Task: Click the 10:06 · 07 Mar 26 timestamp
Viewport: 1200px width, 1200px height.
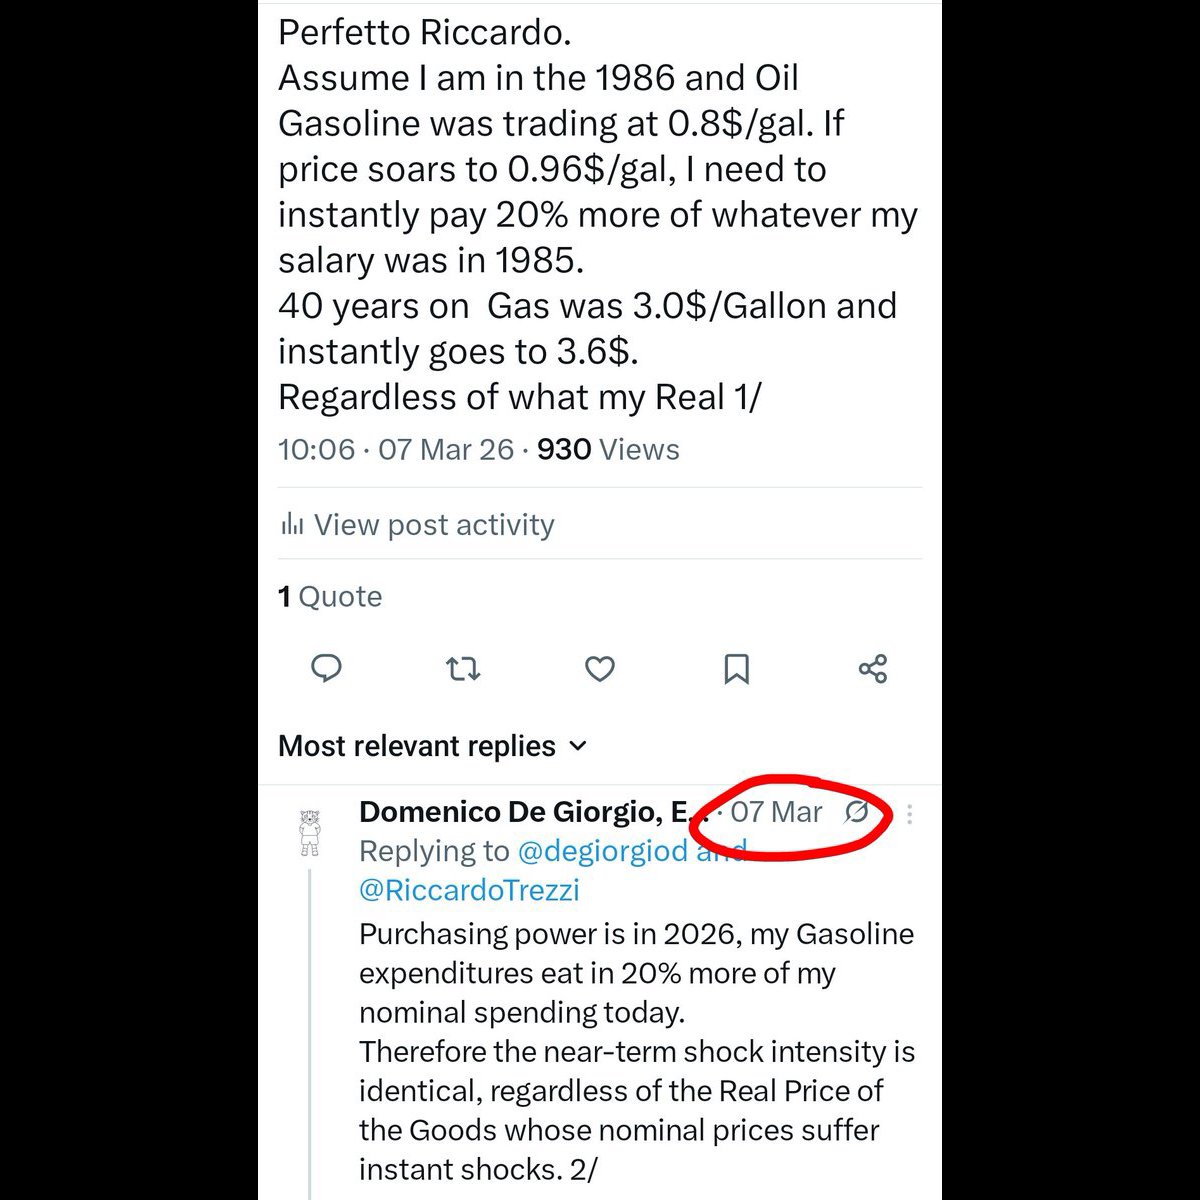Action: 396,449
